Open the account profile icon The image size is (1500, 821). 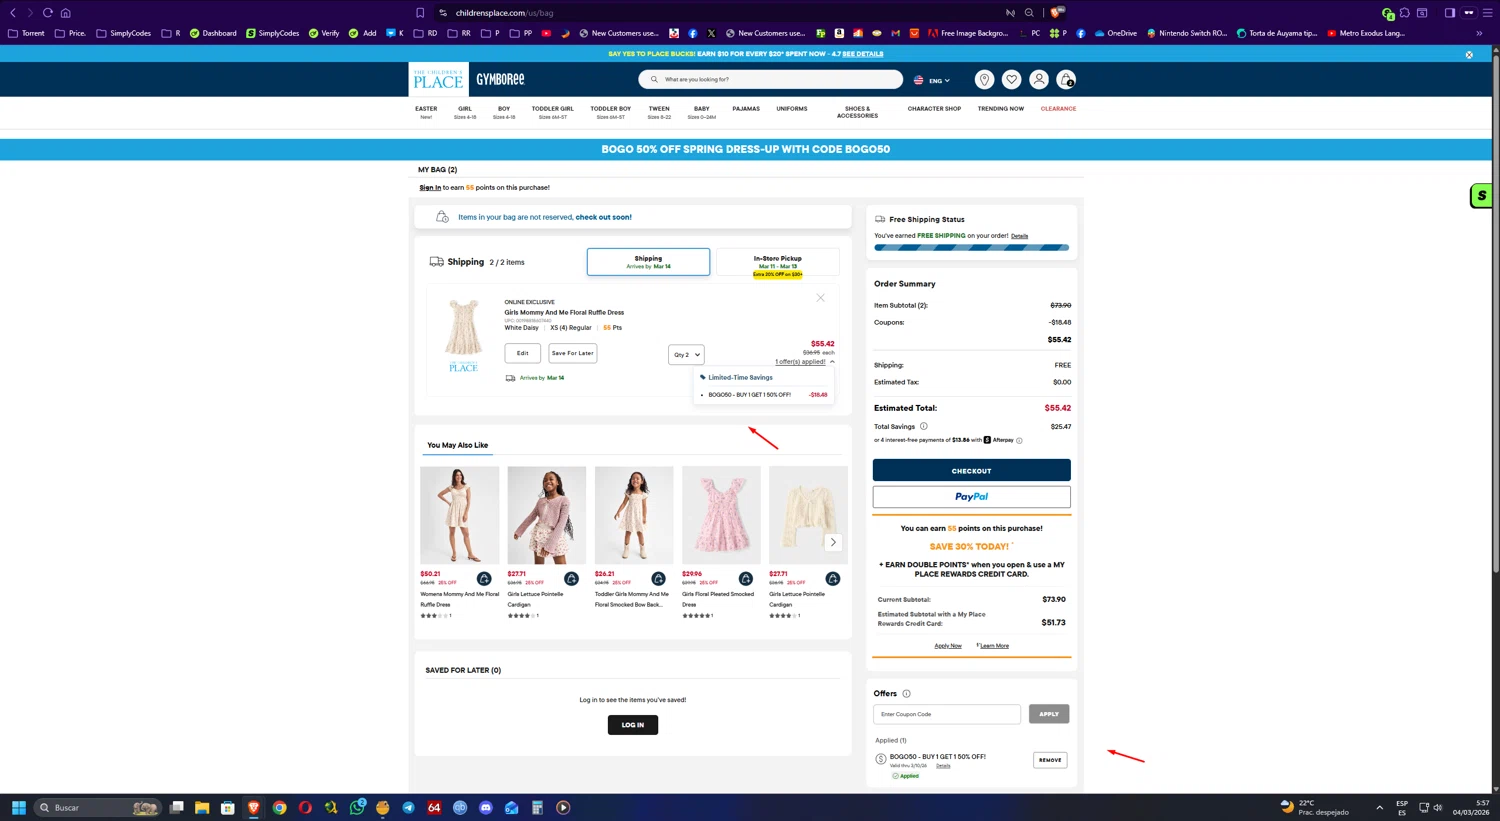click(1039, 80)
